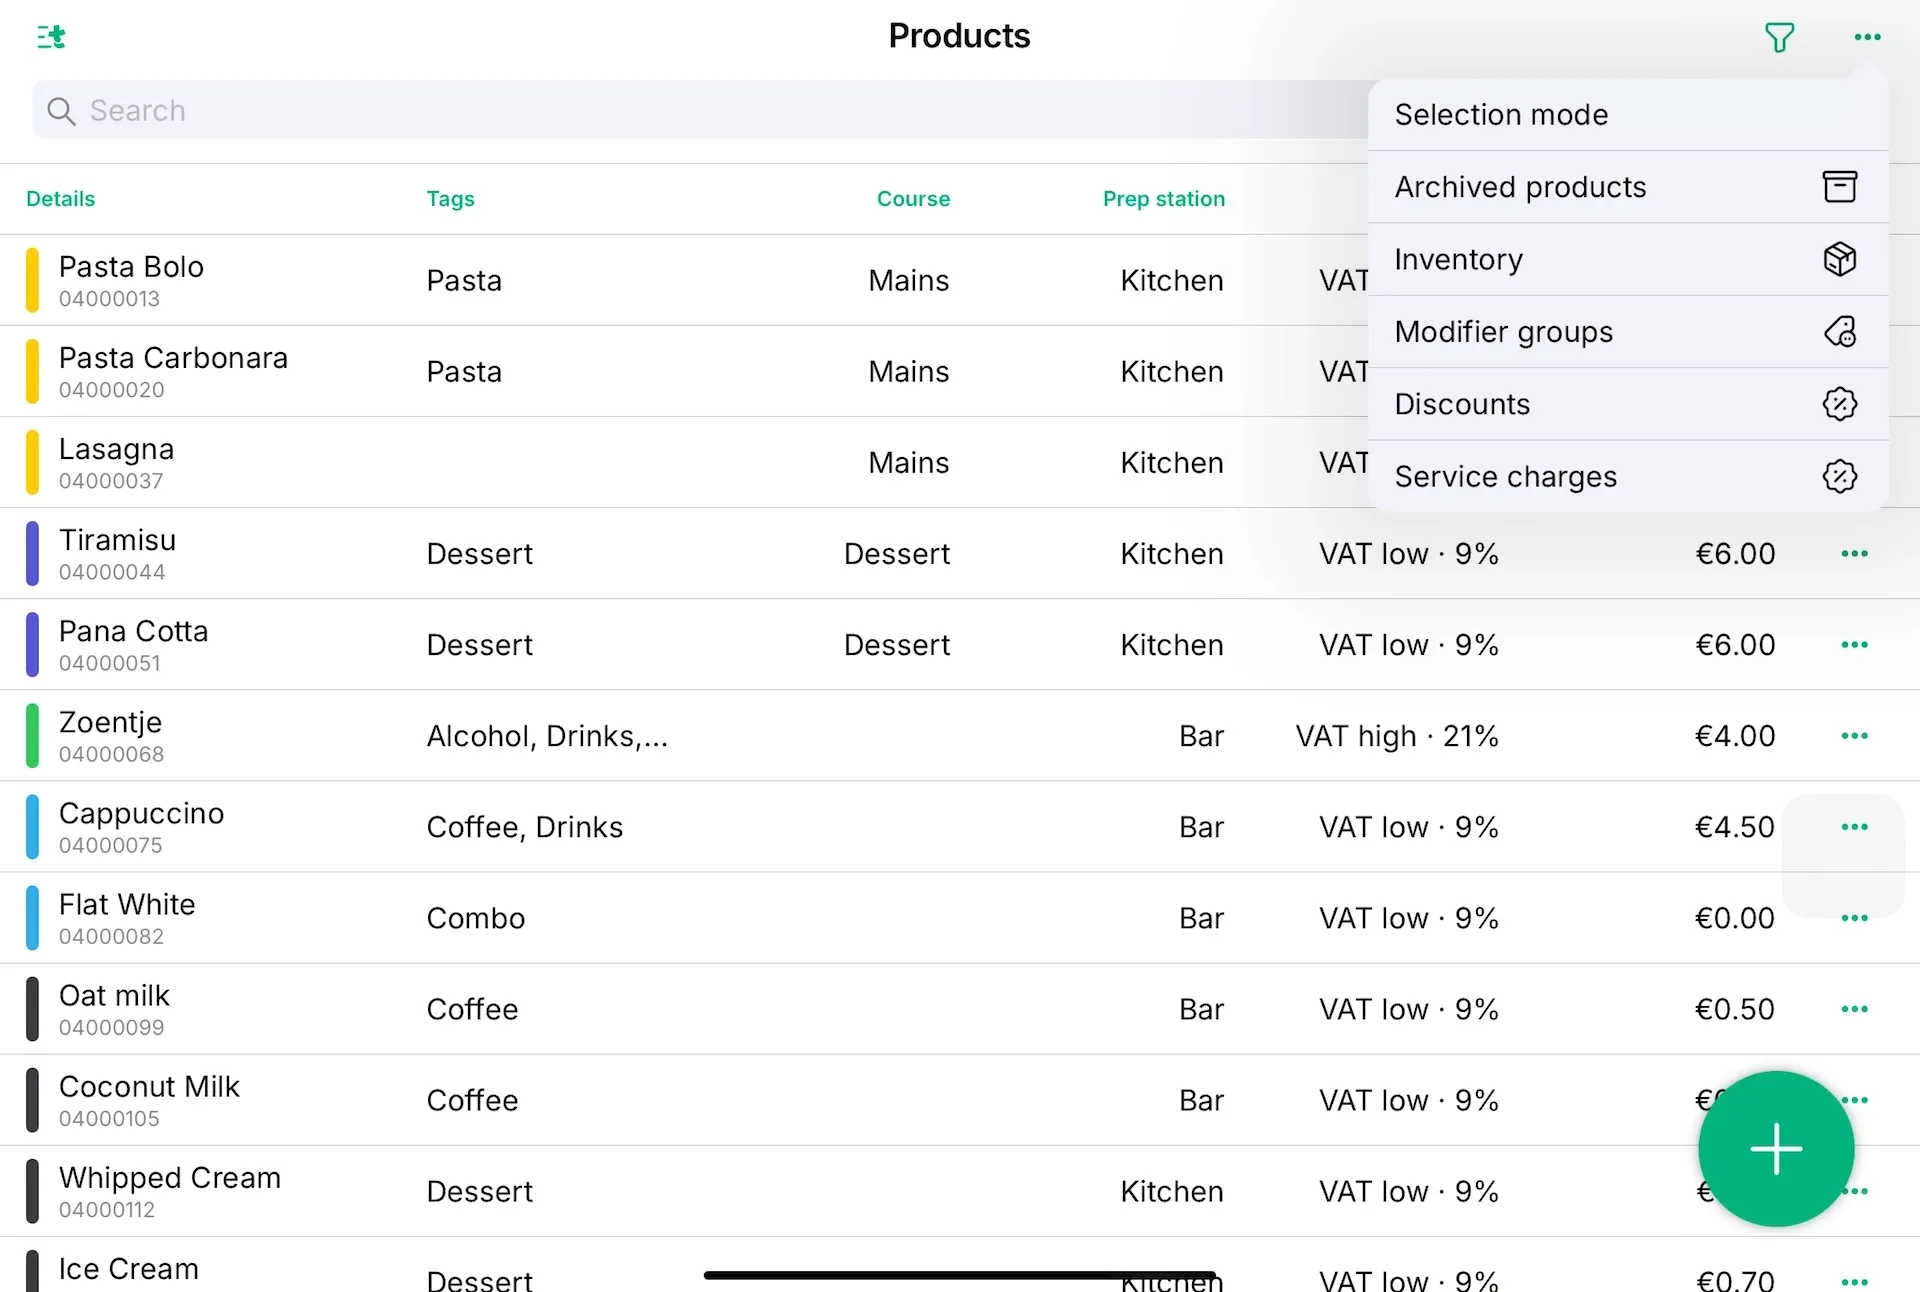1920x1292 pixels.
Task: Open more options for Tiramisu row
Action: pyautogui.click(x=1854, y=554)
